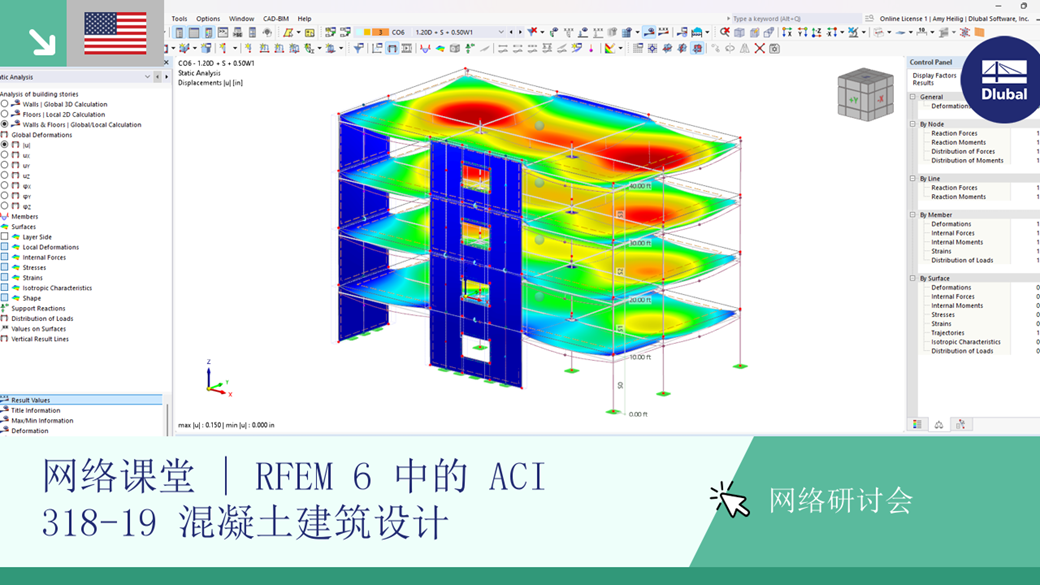Open the Help menu
Screen dimensions: 1040x585
point(304,19)
